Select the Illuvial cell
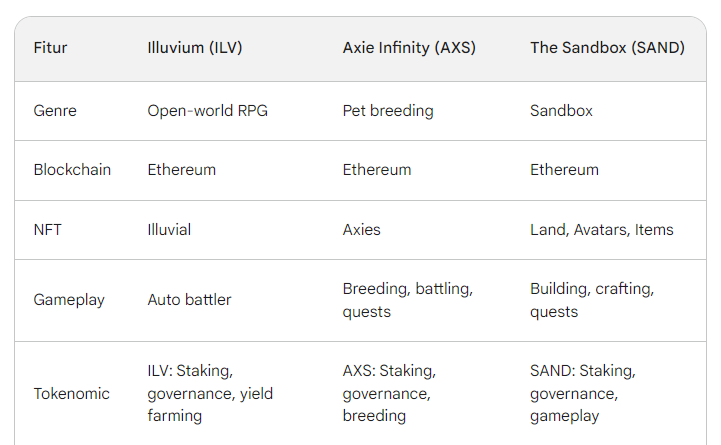Viewport: 721px width, 445px height. (169, 230)
